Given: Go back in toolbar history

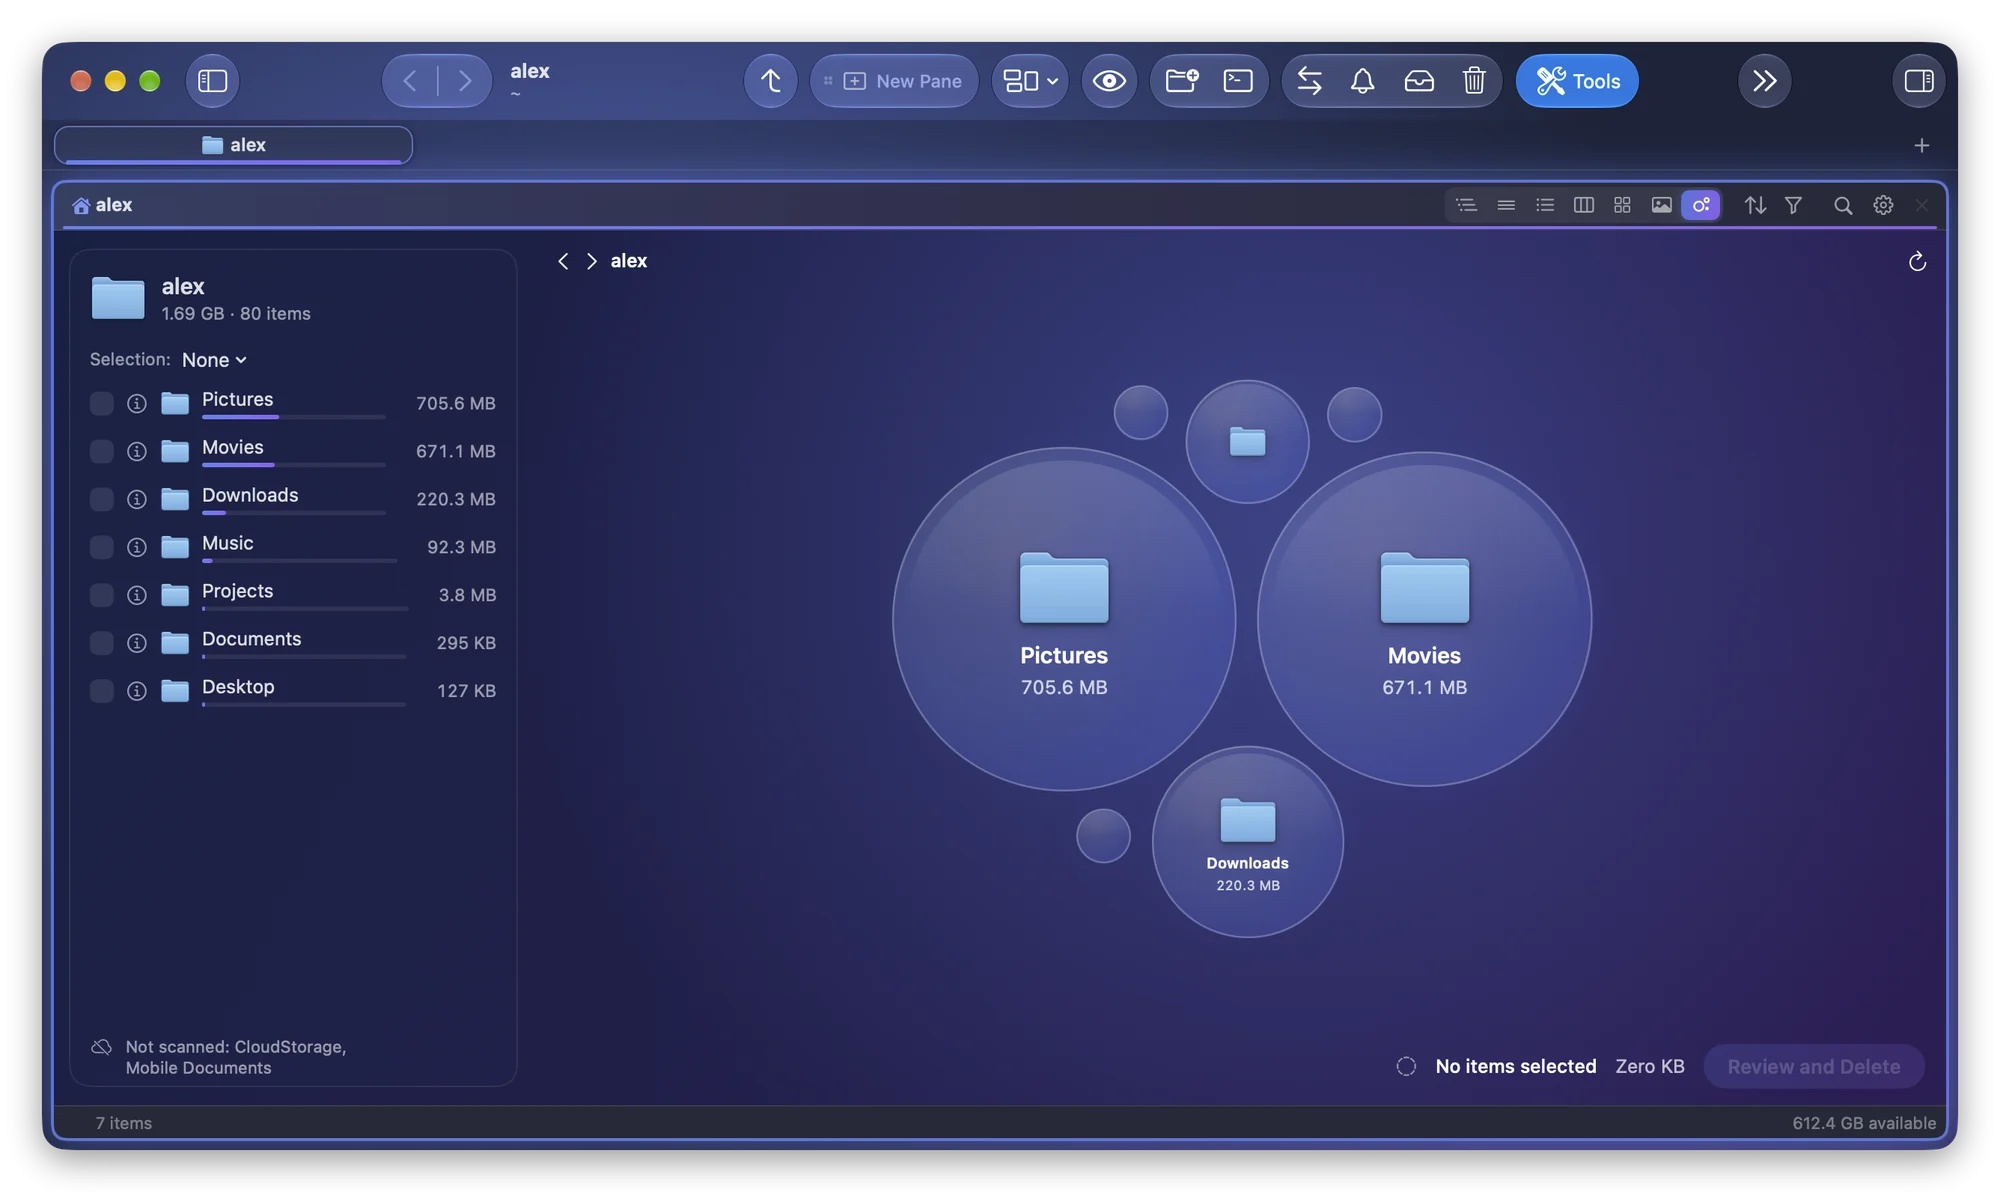Looking at the screenshot, I should click(x=410, y=81).
